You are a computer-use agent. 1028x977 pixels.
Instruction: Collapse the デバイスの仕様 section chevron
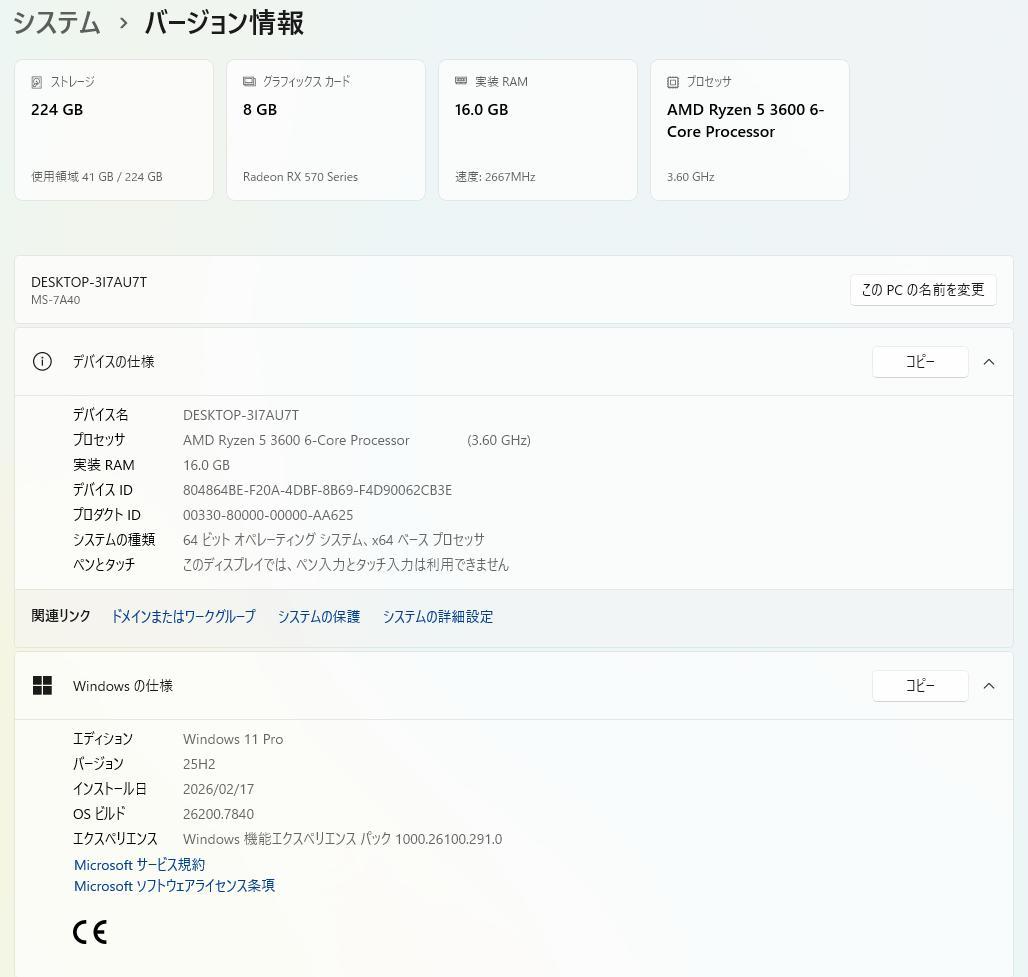click(x=989, y=362)
